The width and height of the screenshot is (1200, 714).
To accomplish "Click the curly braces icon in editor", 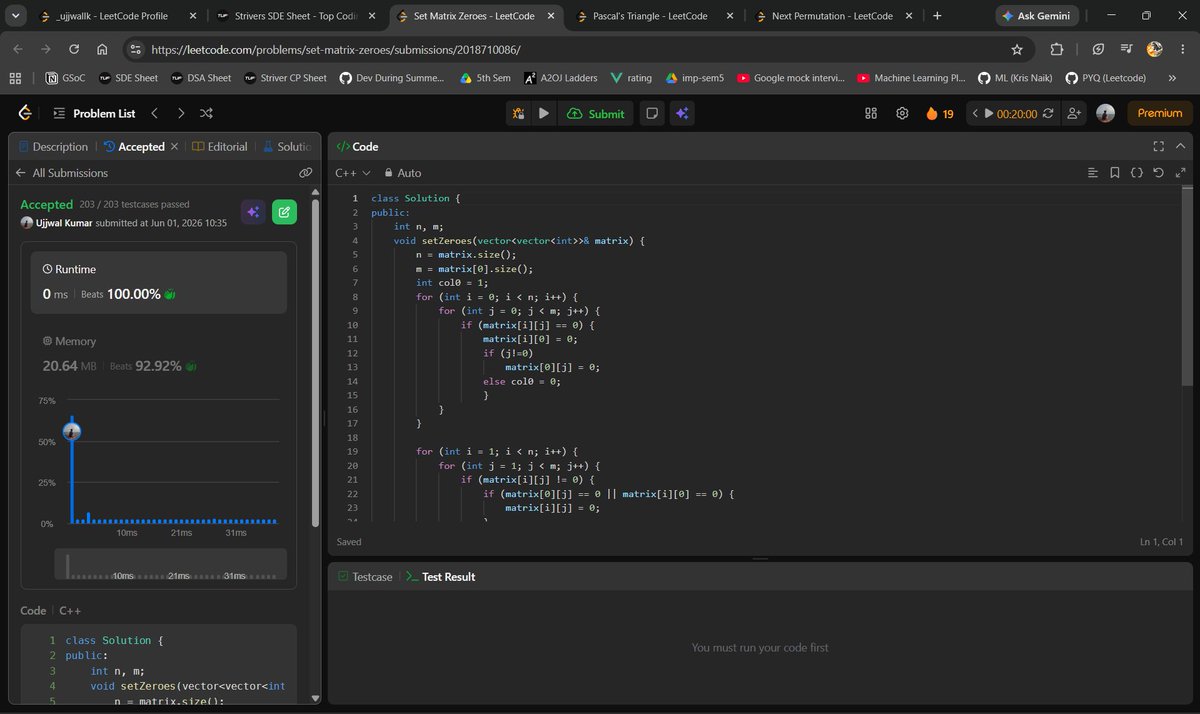I will pos(1137,173).
